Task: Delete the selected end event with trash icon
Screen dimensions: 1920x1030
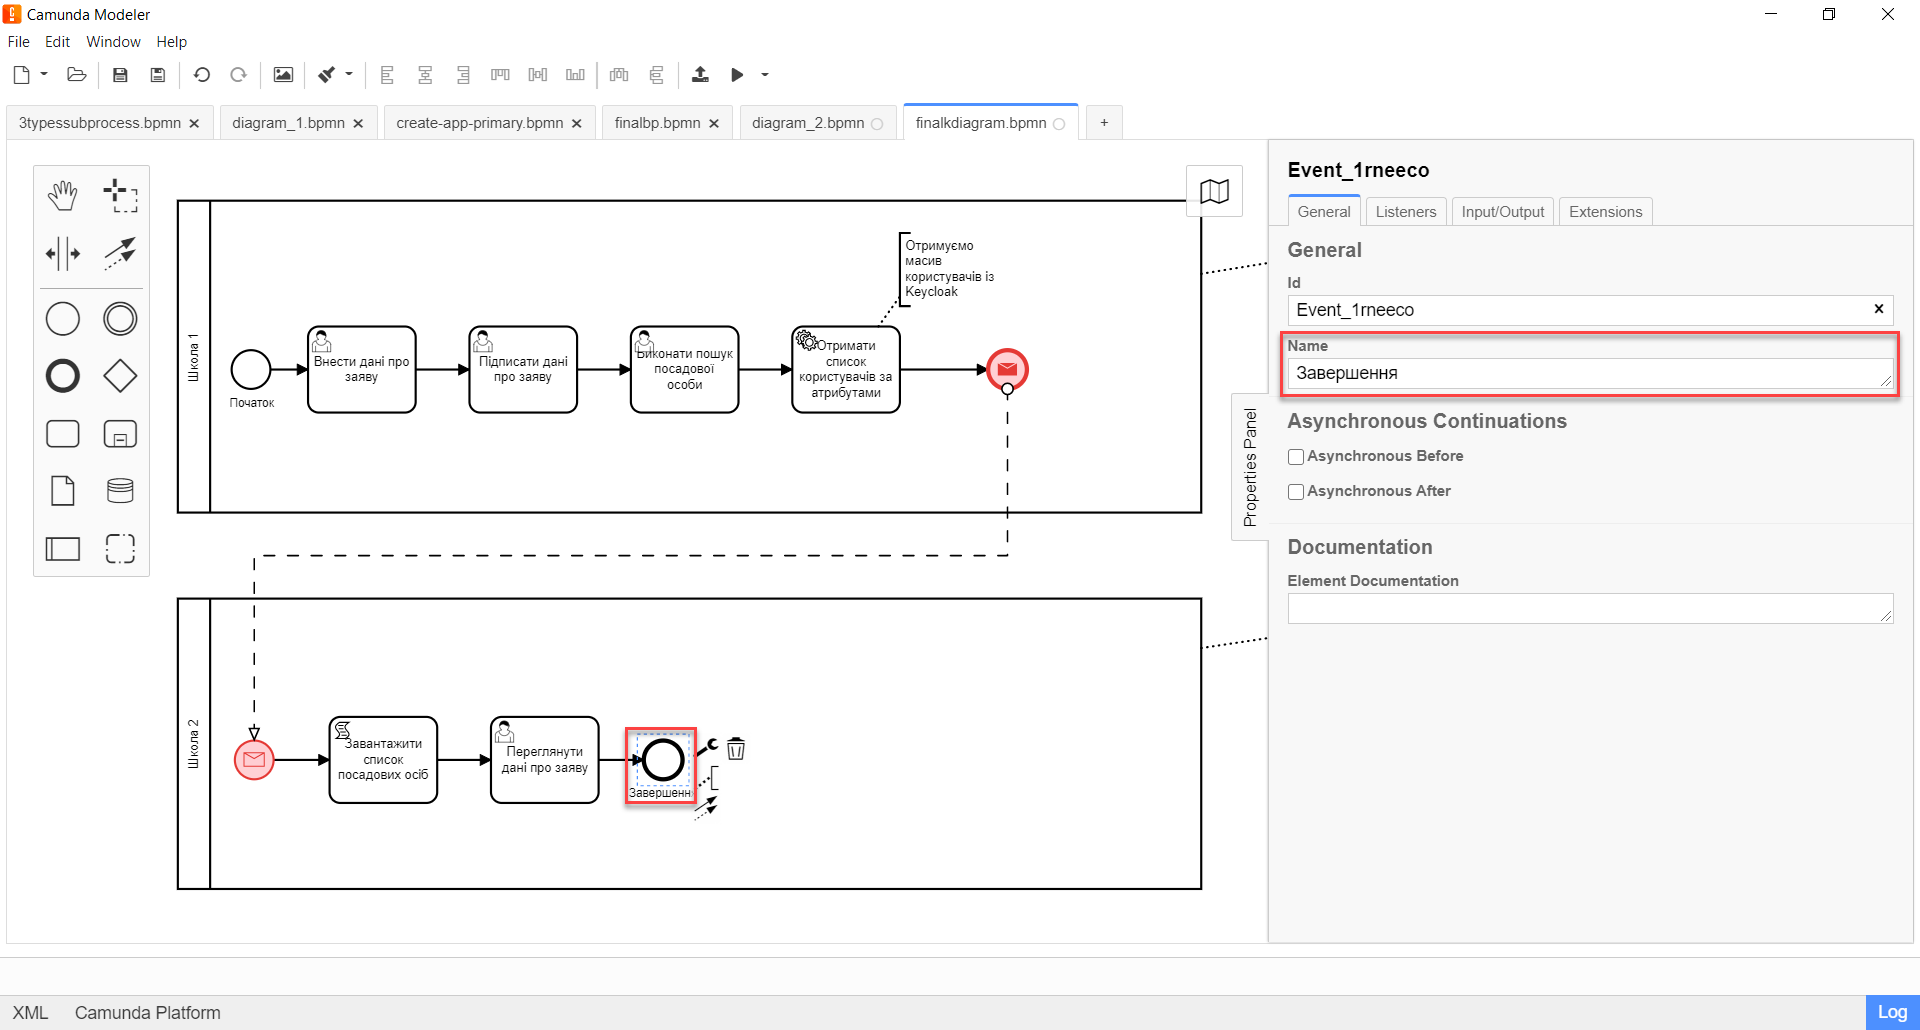Action: tap(736, 749)
